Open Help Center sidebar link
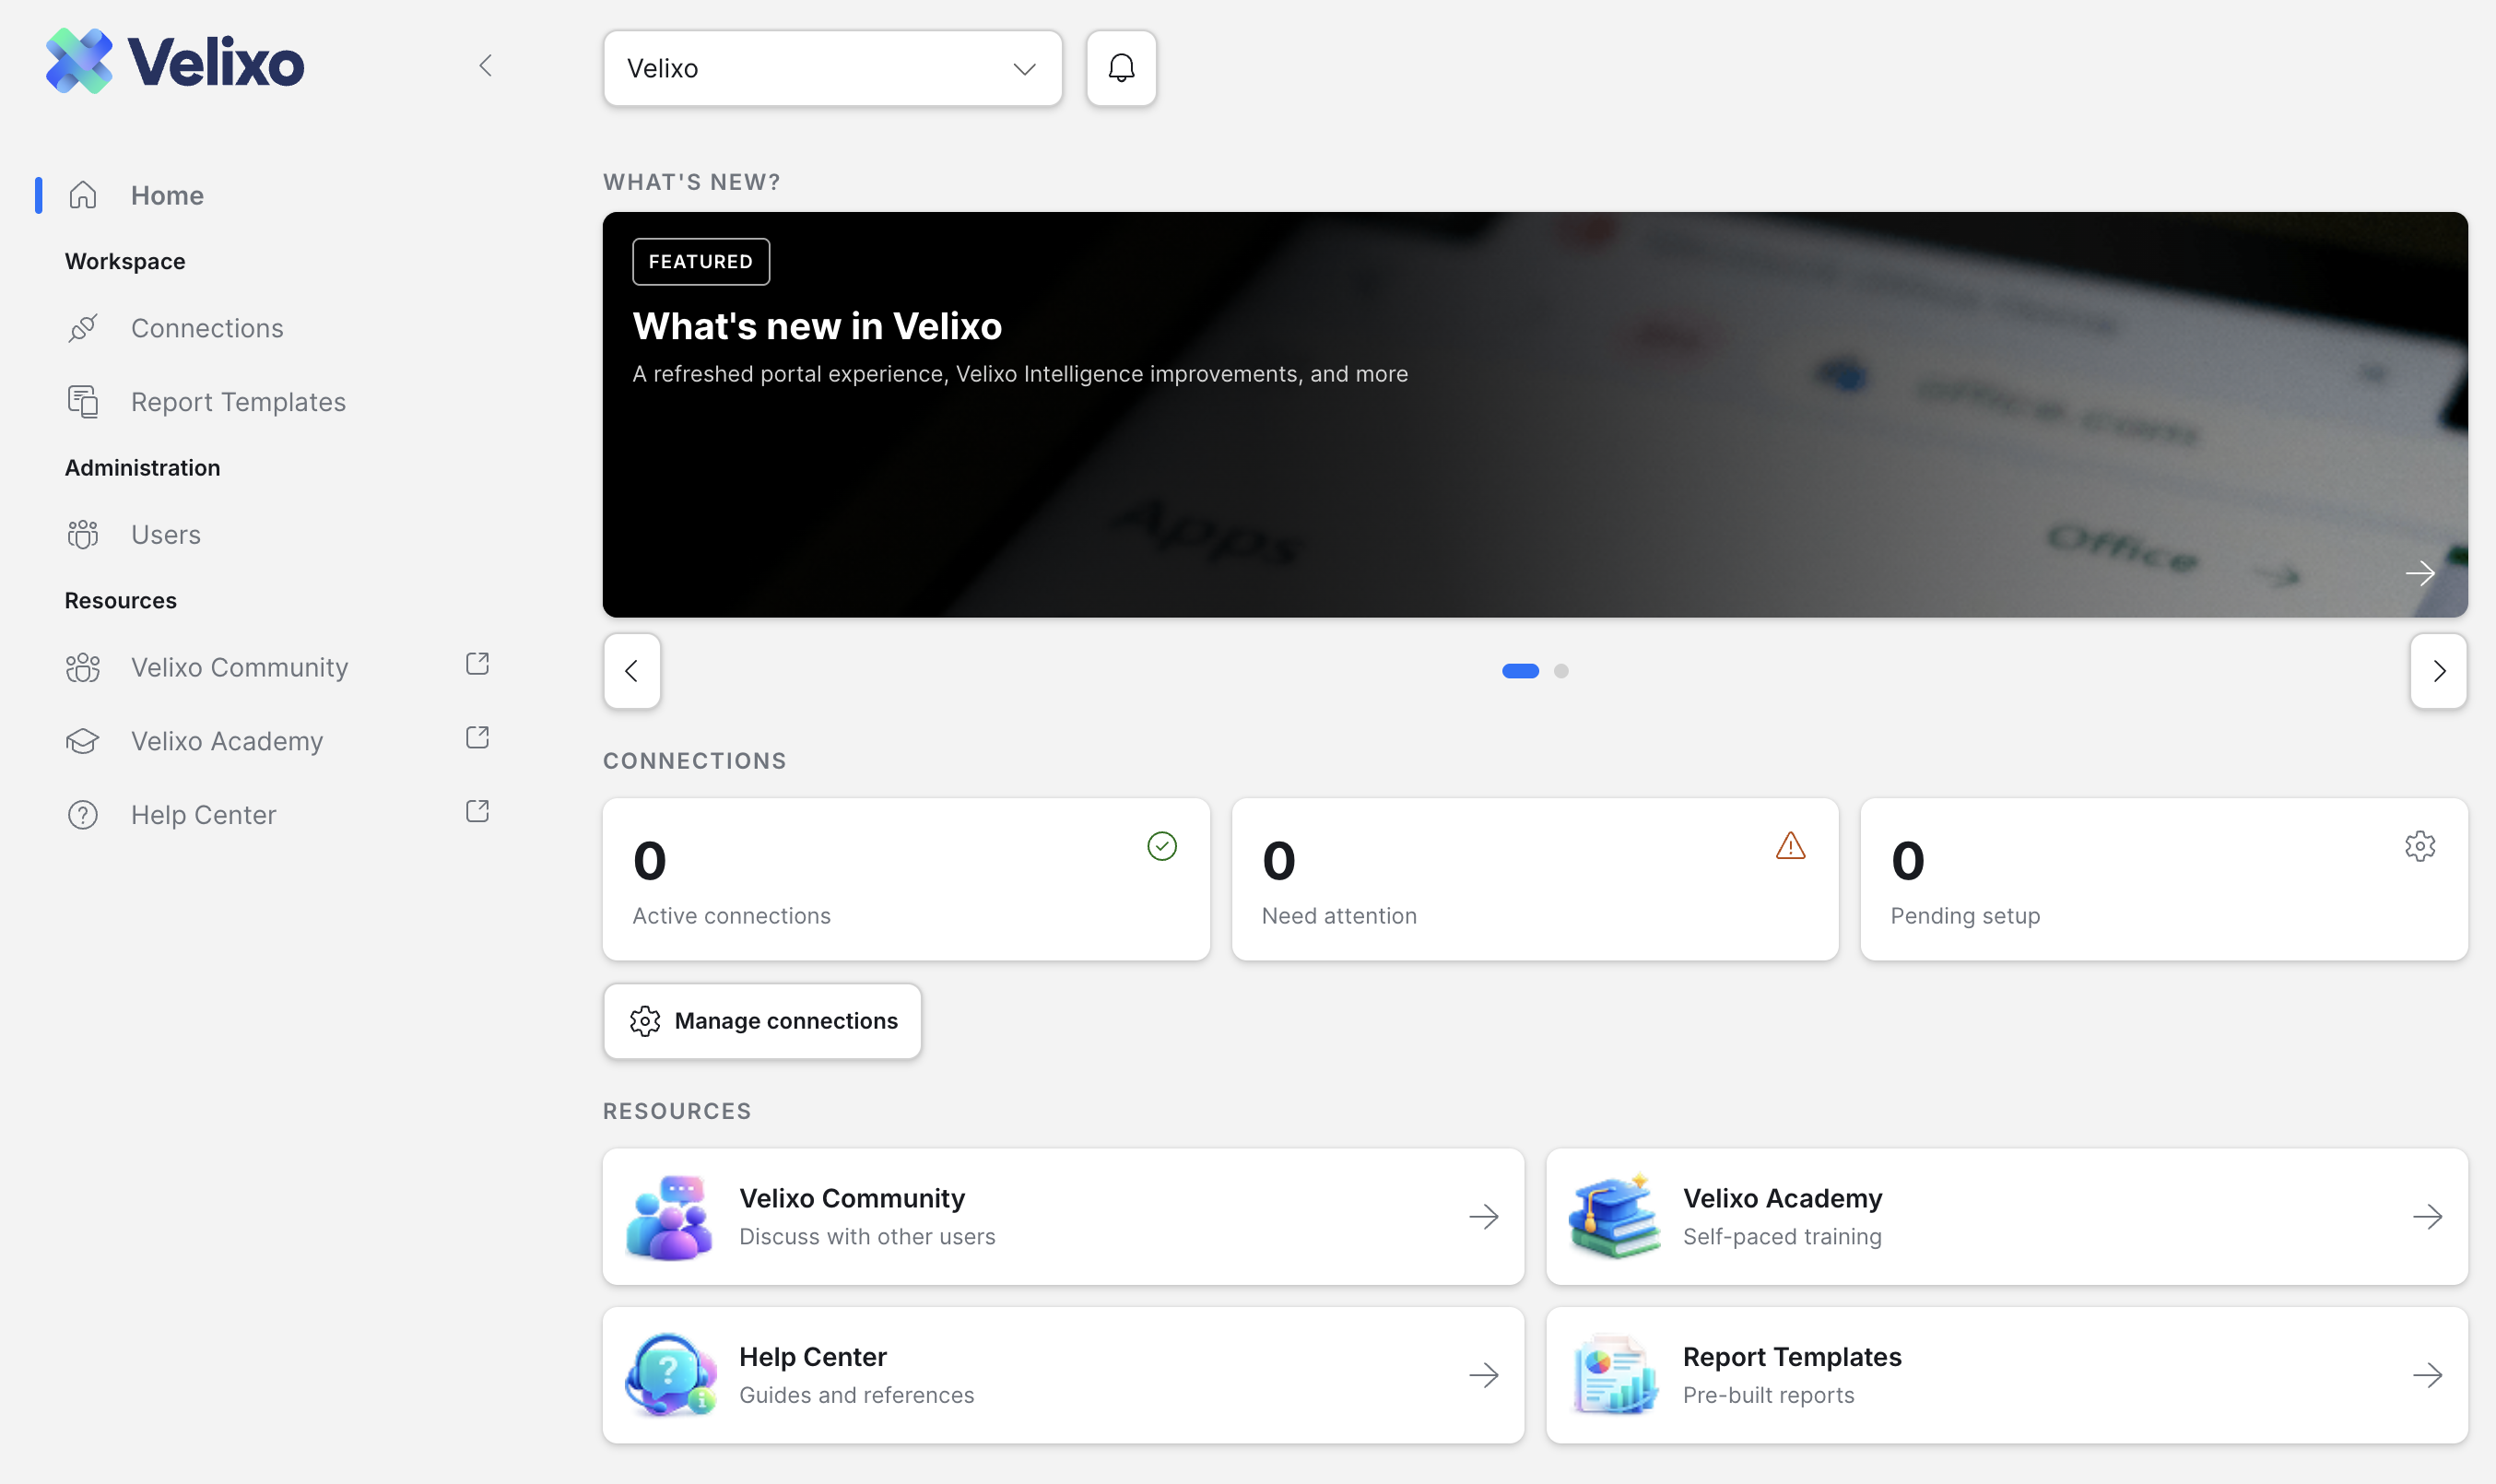Screen dimensions: 2496x1484 (203, 815)
